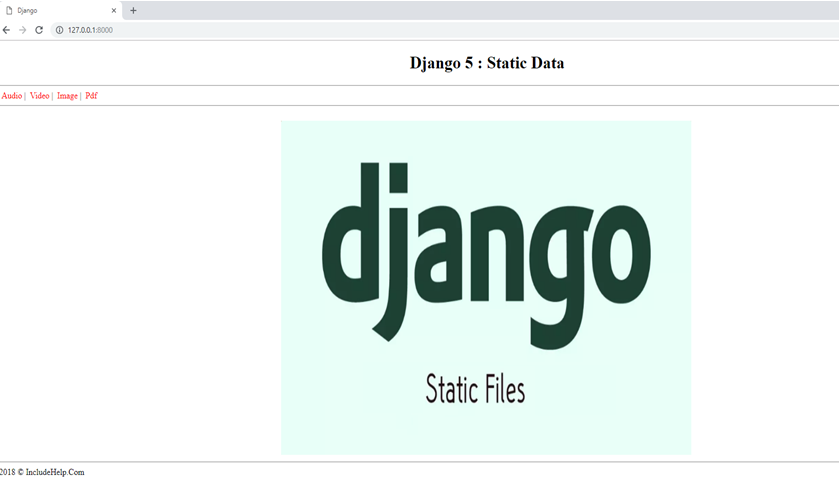Open the Video link
The image size is (839, 482).
point(40,96)
